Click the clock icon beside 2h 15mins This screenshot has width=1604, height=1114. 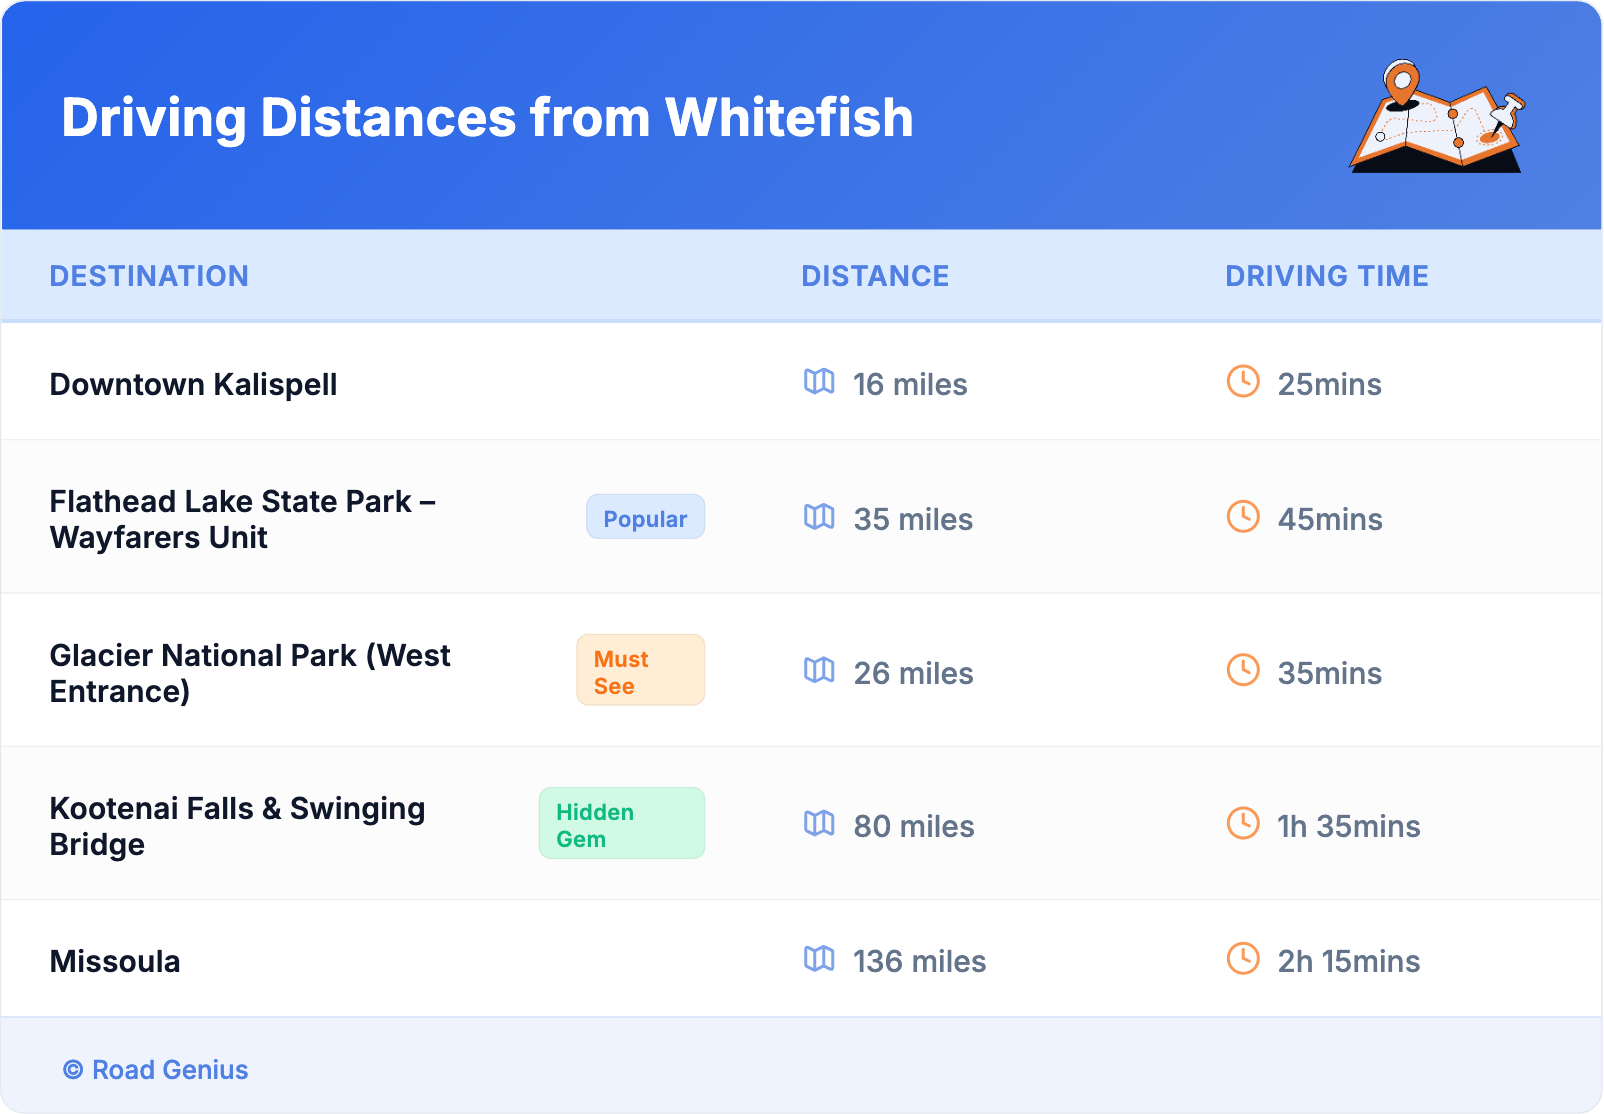(1243, 959)
